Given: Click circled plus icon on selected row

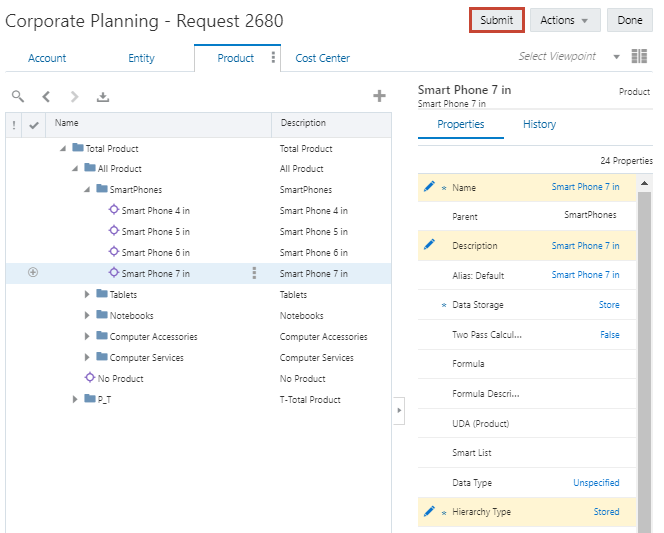Looking at the screenshot, I should click(x=33, y=272).
